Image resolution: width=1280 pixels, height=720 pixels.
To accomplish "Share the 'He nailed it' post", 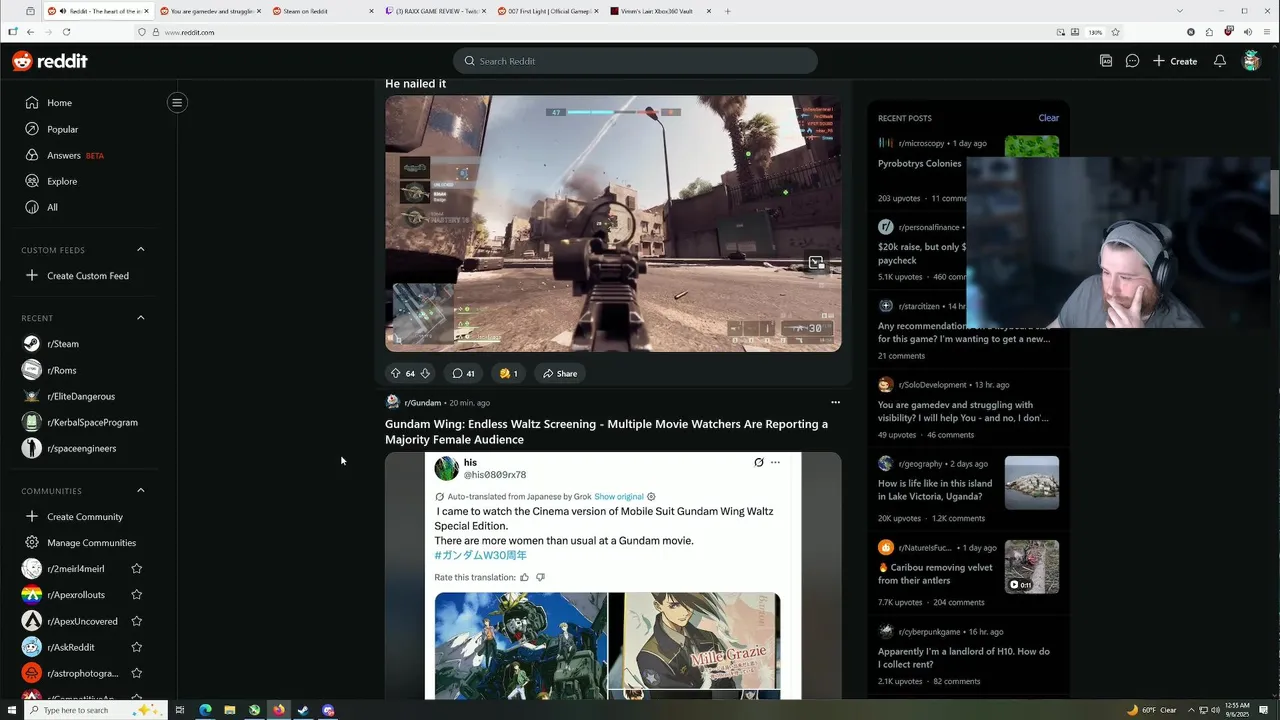I will point(560,373).
